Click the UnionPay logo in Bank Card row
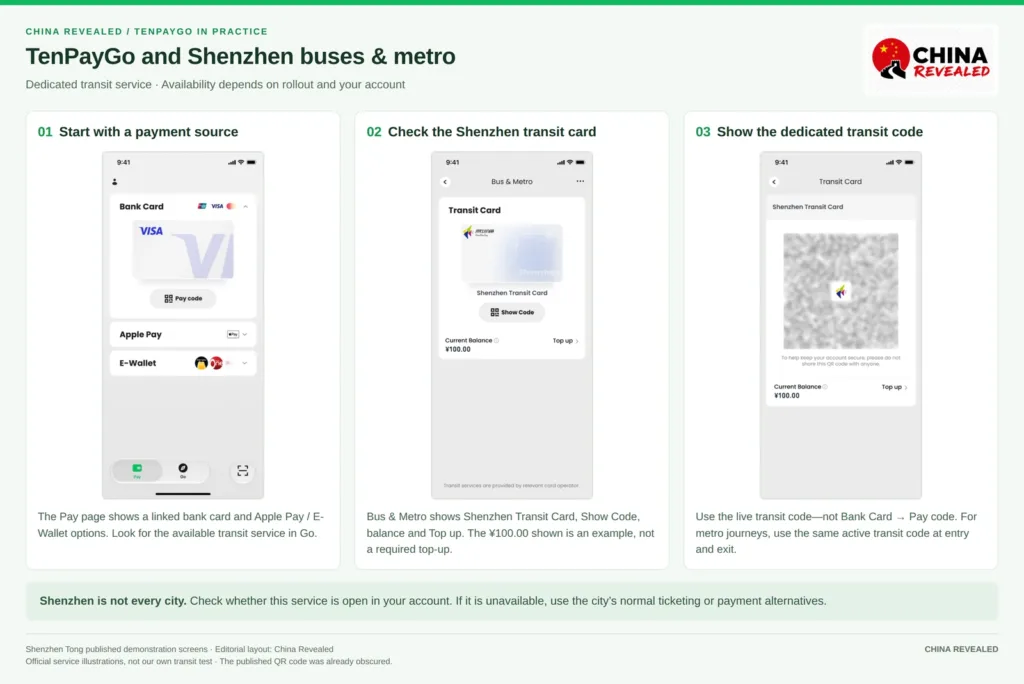The width and height of the screenshot is (1024, 684). pyautogui.click(x=202, y=206)
